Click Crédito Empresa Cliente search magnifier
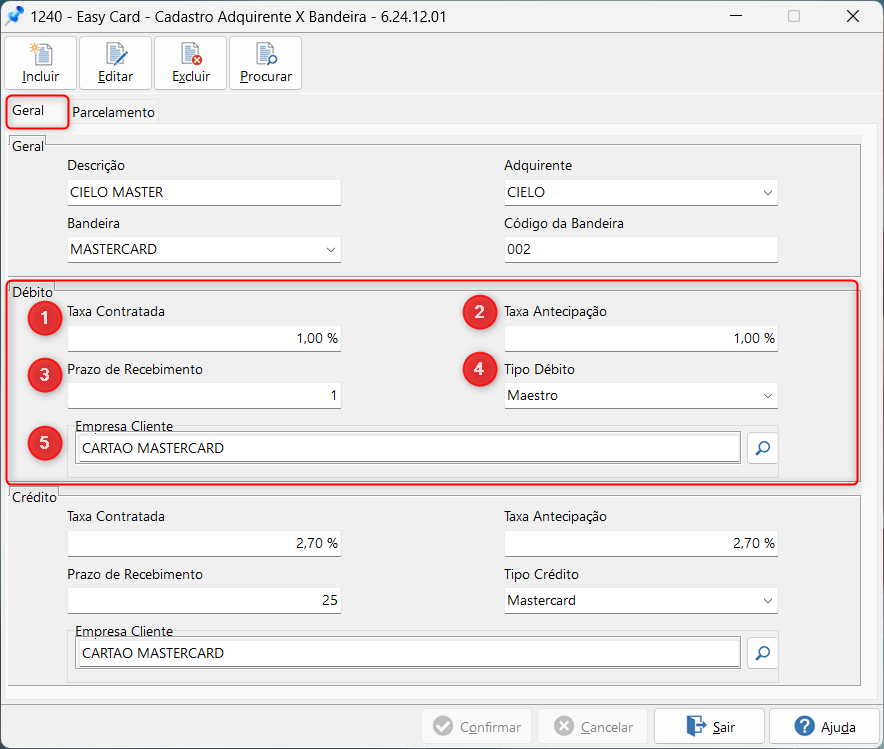 [762, 653]
